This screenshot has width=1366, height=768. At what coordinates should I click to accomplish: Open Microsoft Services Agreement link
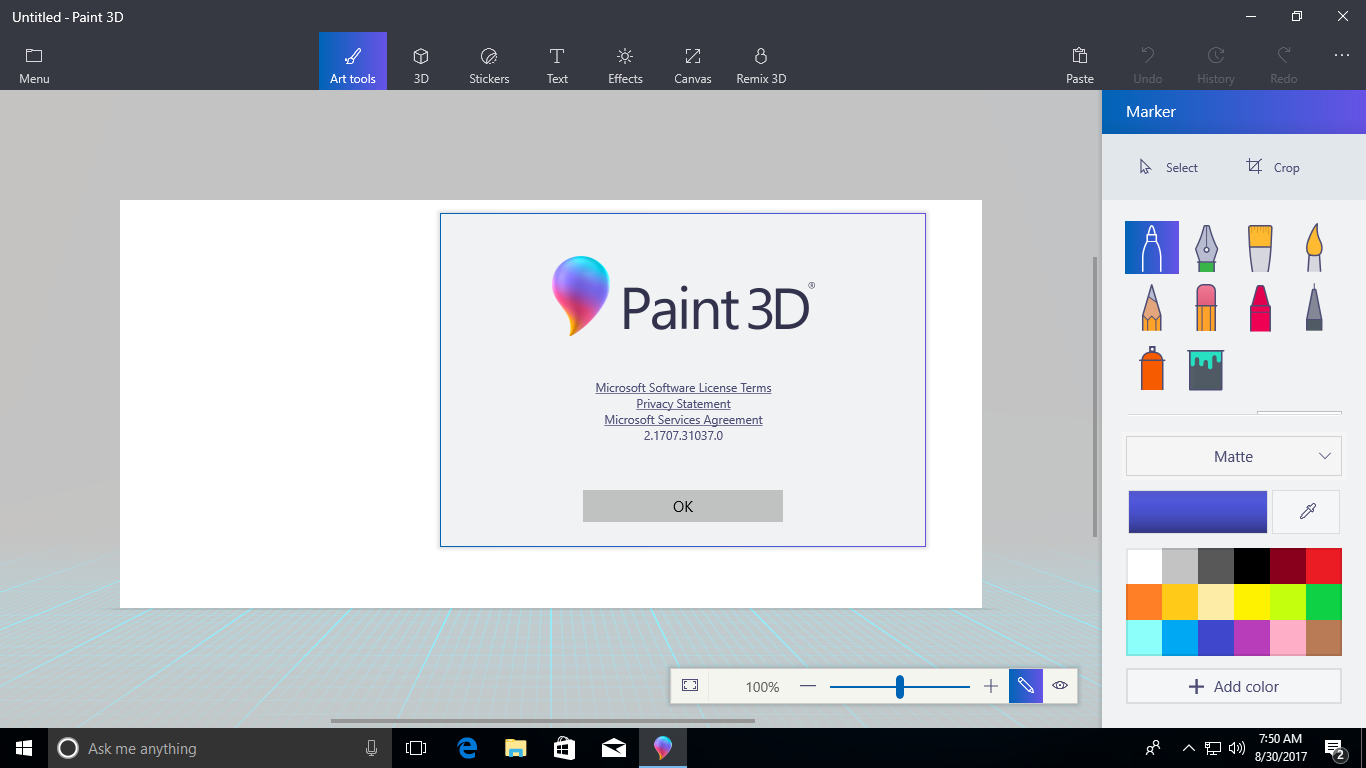683,420
